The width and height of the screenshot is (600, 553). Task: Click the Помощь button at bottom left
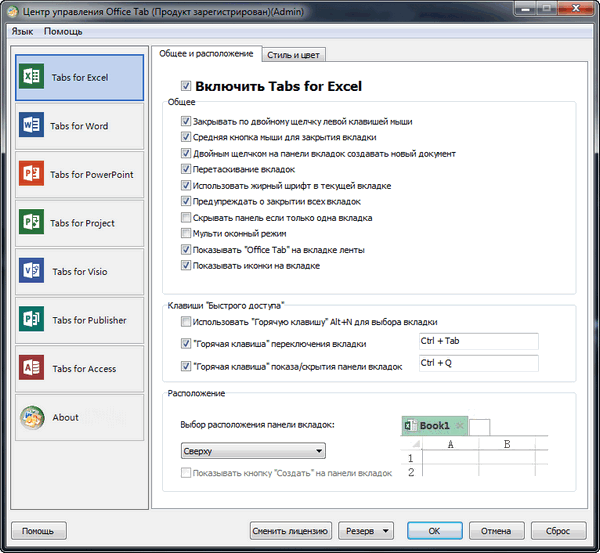point(38,531)
